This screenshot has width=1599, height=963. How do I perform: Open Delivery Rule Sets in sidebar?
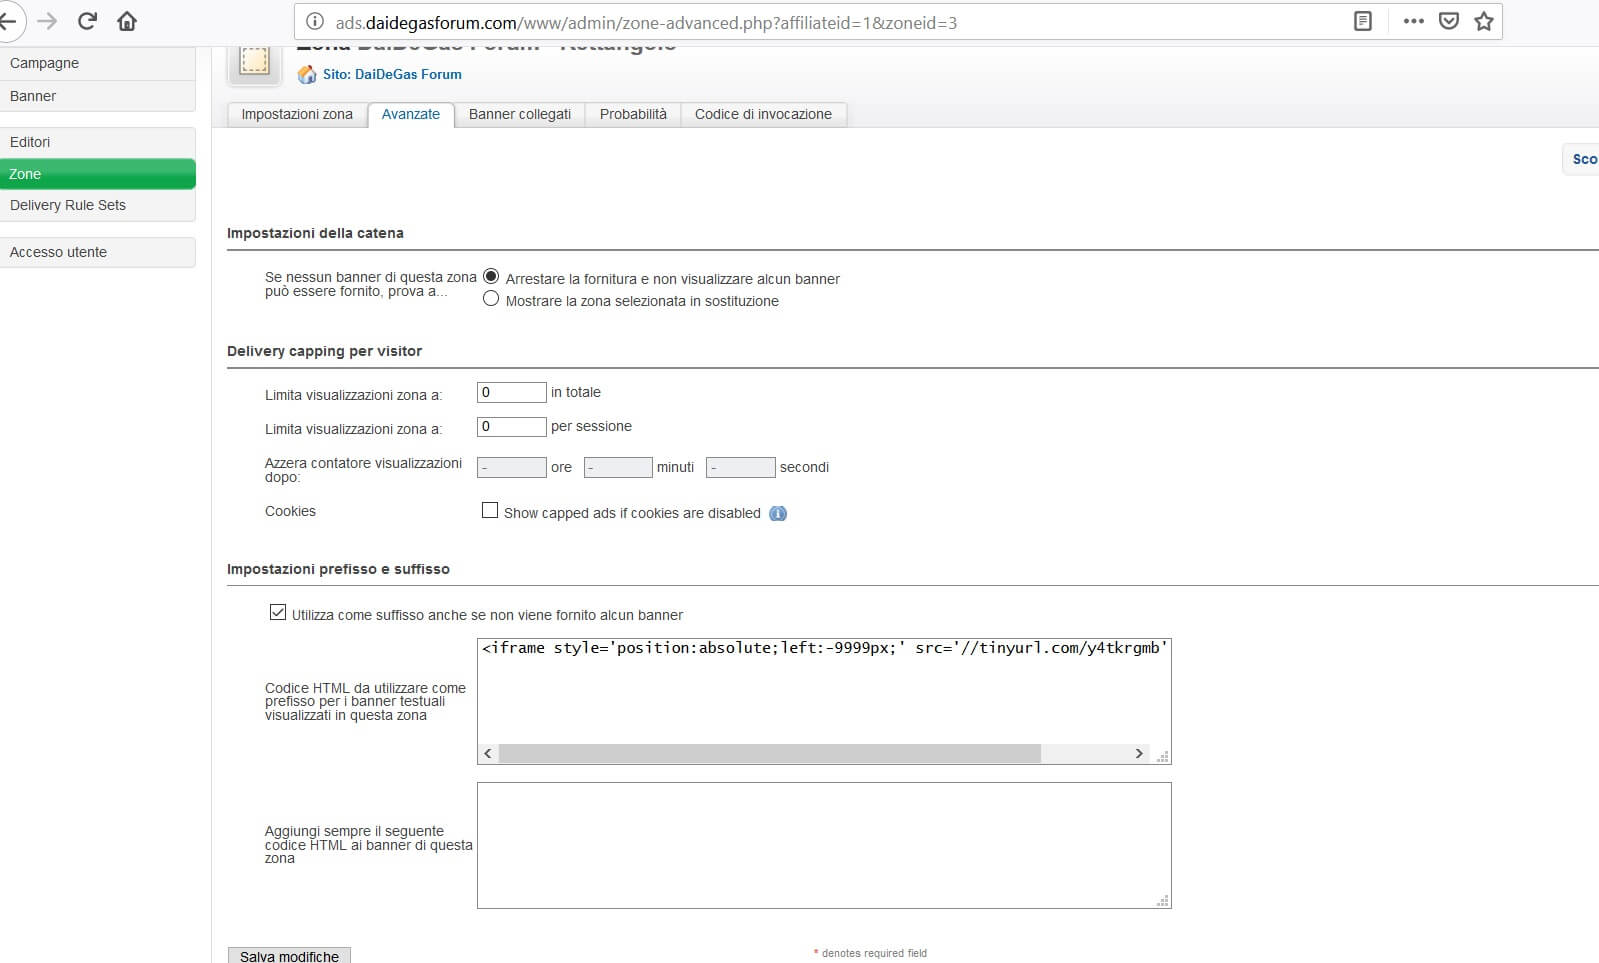pyautogui.click(x=98, y=205)
